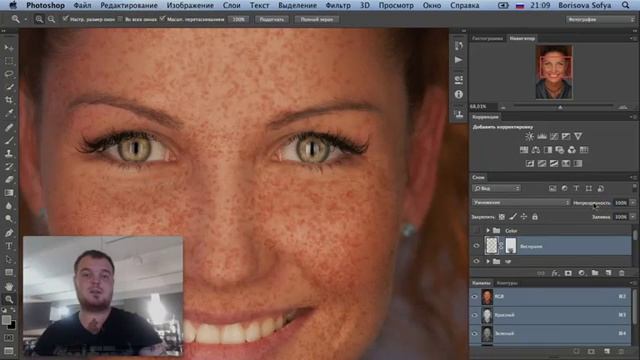
Task: Select the Lasso tool
Action: coord(9,74)
